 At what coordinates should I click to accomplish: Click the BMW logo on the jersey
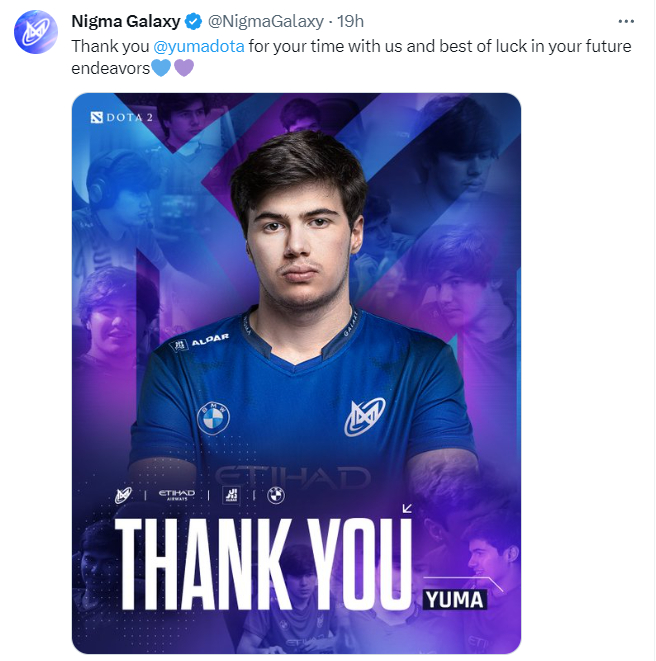213,418
